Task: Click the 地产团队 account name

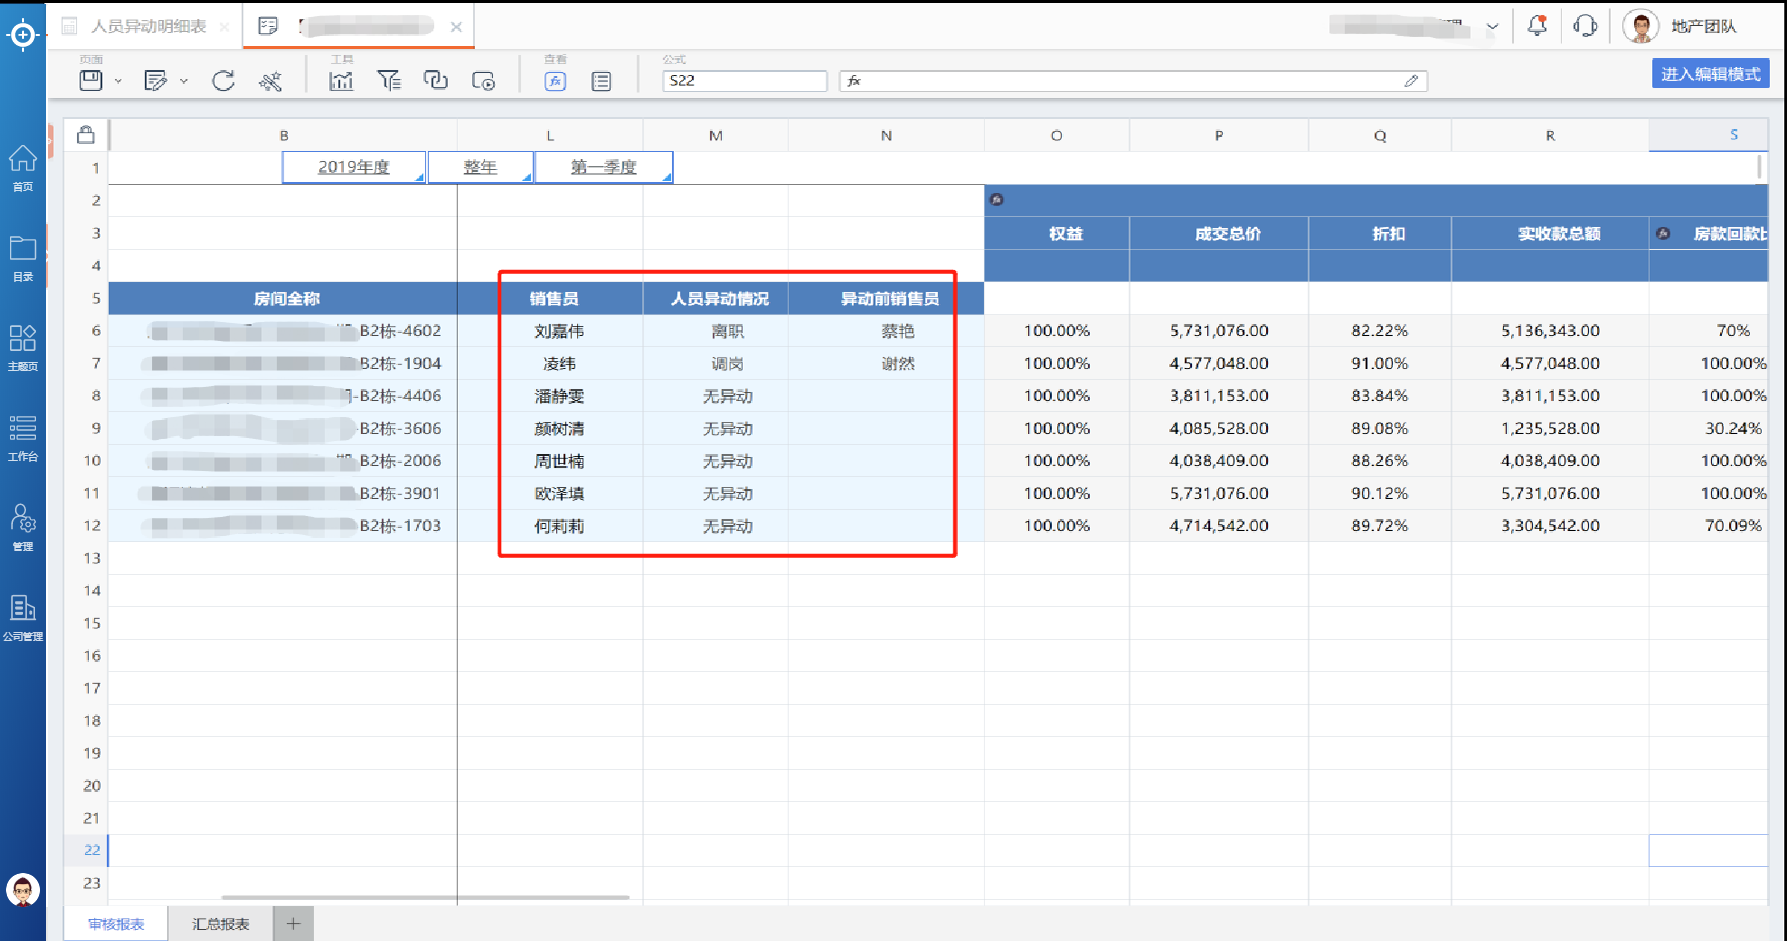Action: pos(1704,26)
